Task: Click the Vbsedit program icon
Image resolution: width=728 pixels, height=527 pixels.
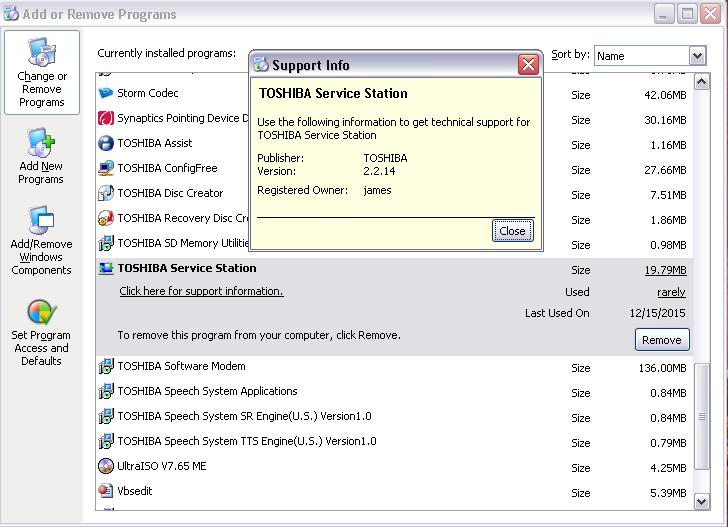Action: point(106,491)
